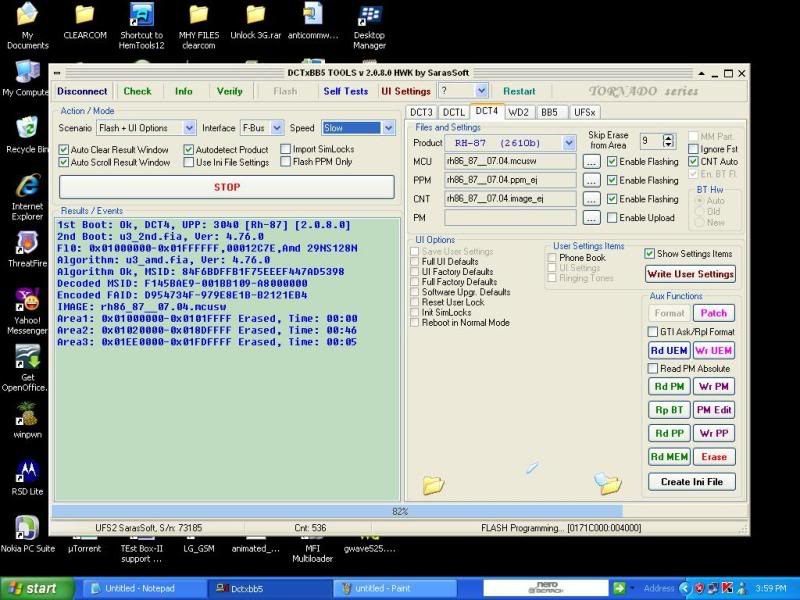This screenshot has width=800, height=600.
Task: Check Full Factory Defaults option
Action: point(415,282)
